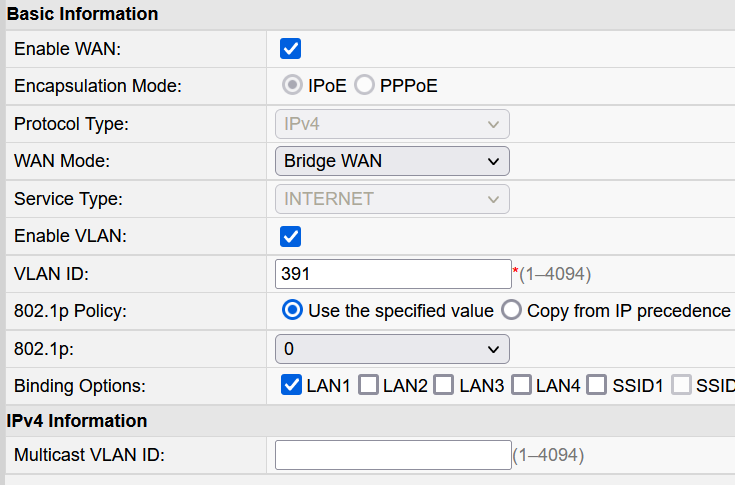Viewport: 735px width, 485px height.
Task: Tick the LAN4 binding checkbox
Action: 521,385
